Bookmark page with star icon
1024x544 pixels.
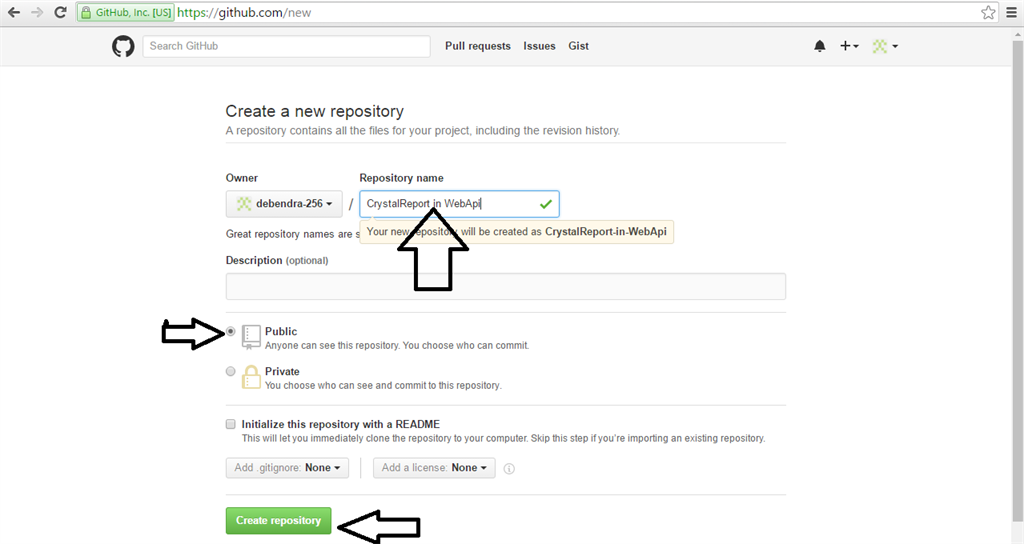tap(988, 12)
